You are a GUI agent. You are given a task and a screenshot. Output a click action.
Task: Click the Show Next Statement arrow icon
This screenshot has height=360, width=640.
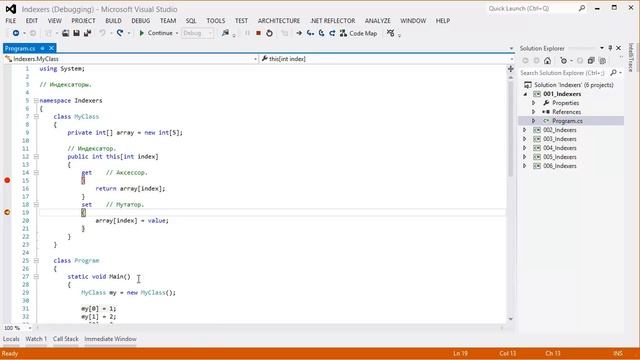(299, 33)
